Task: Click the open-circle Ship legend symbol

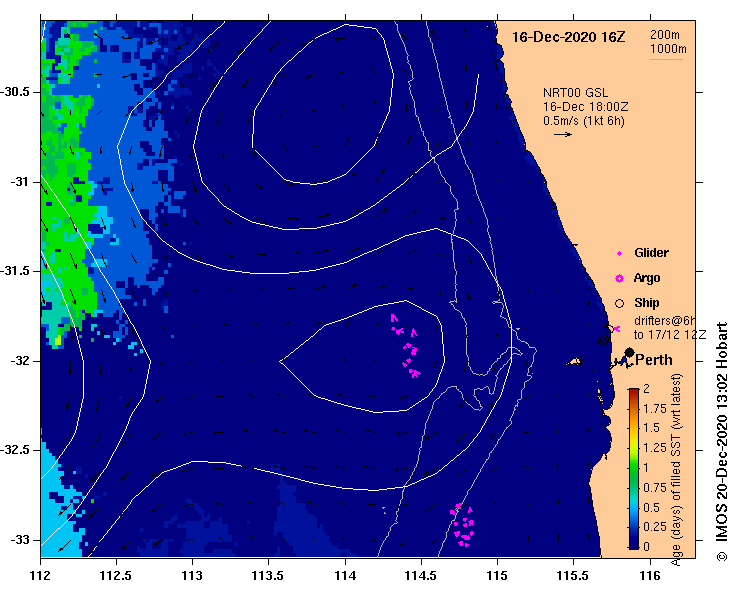Action: coord(619,304)
